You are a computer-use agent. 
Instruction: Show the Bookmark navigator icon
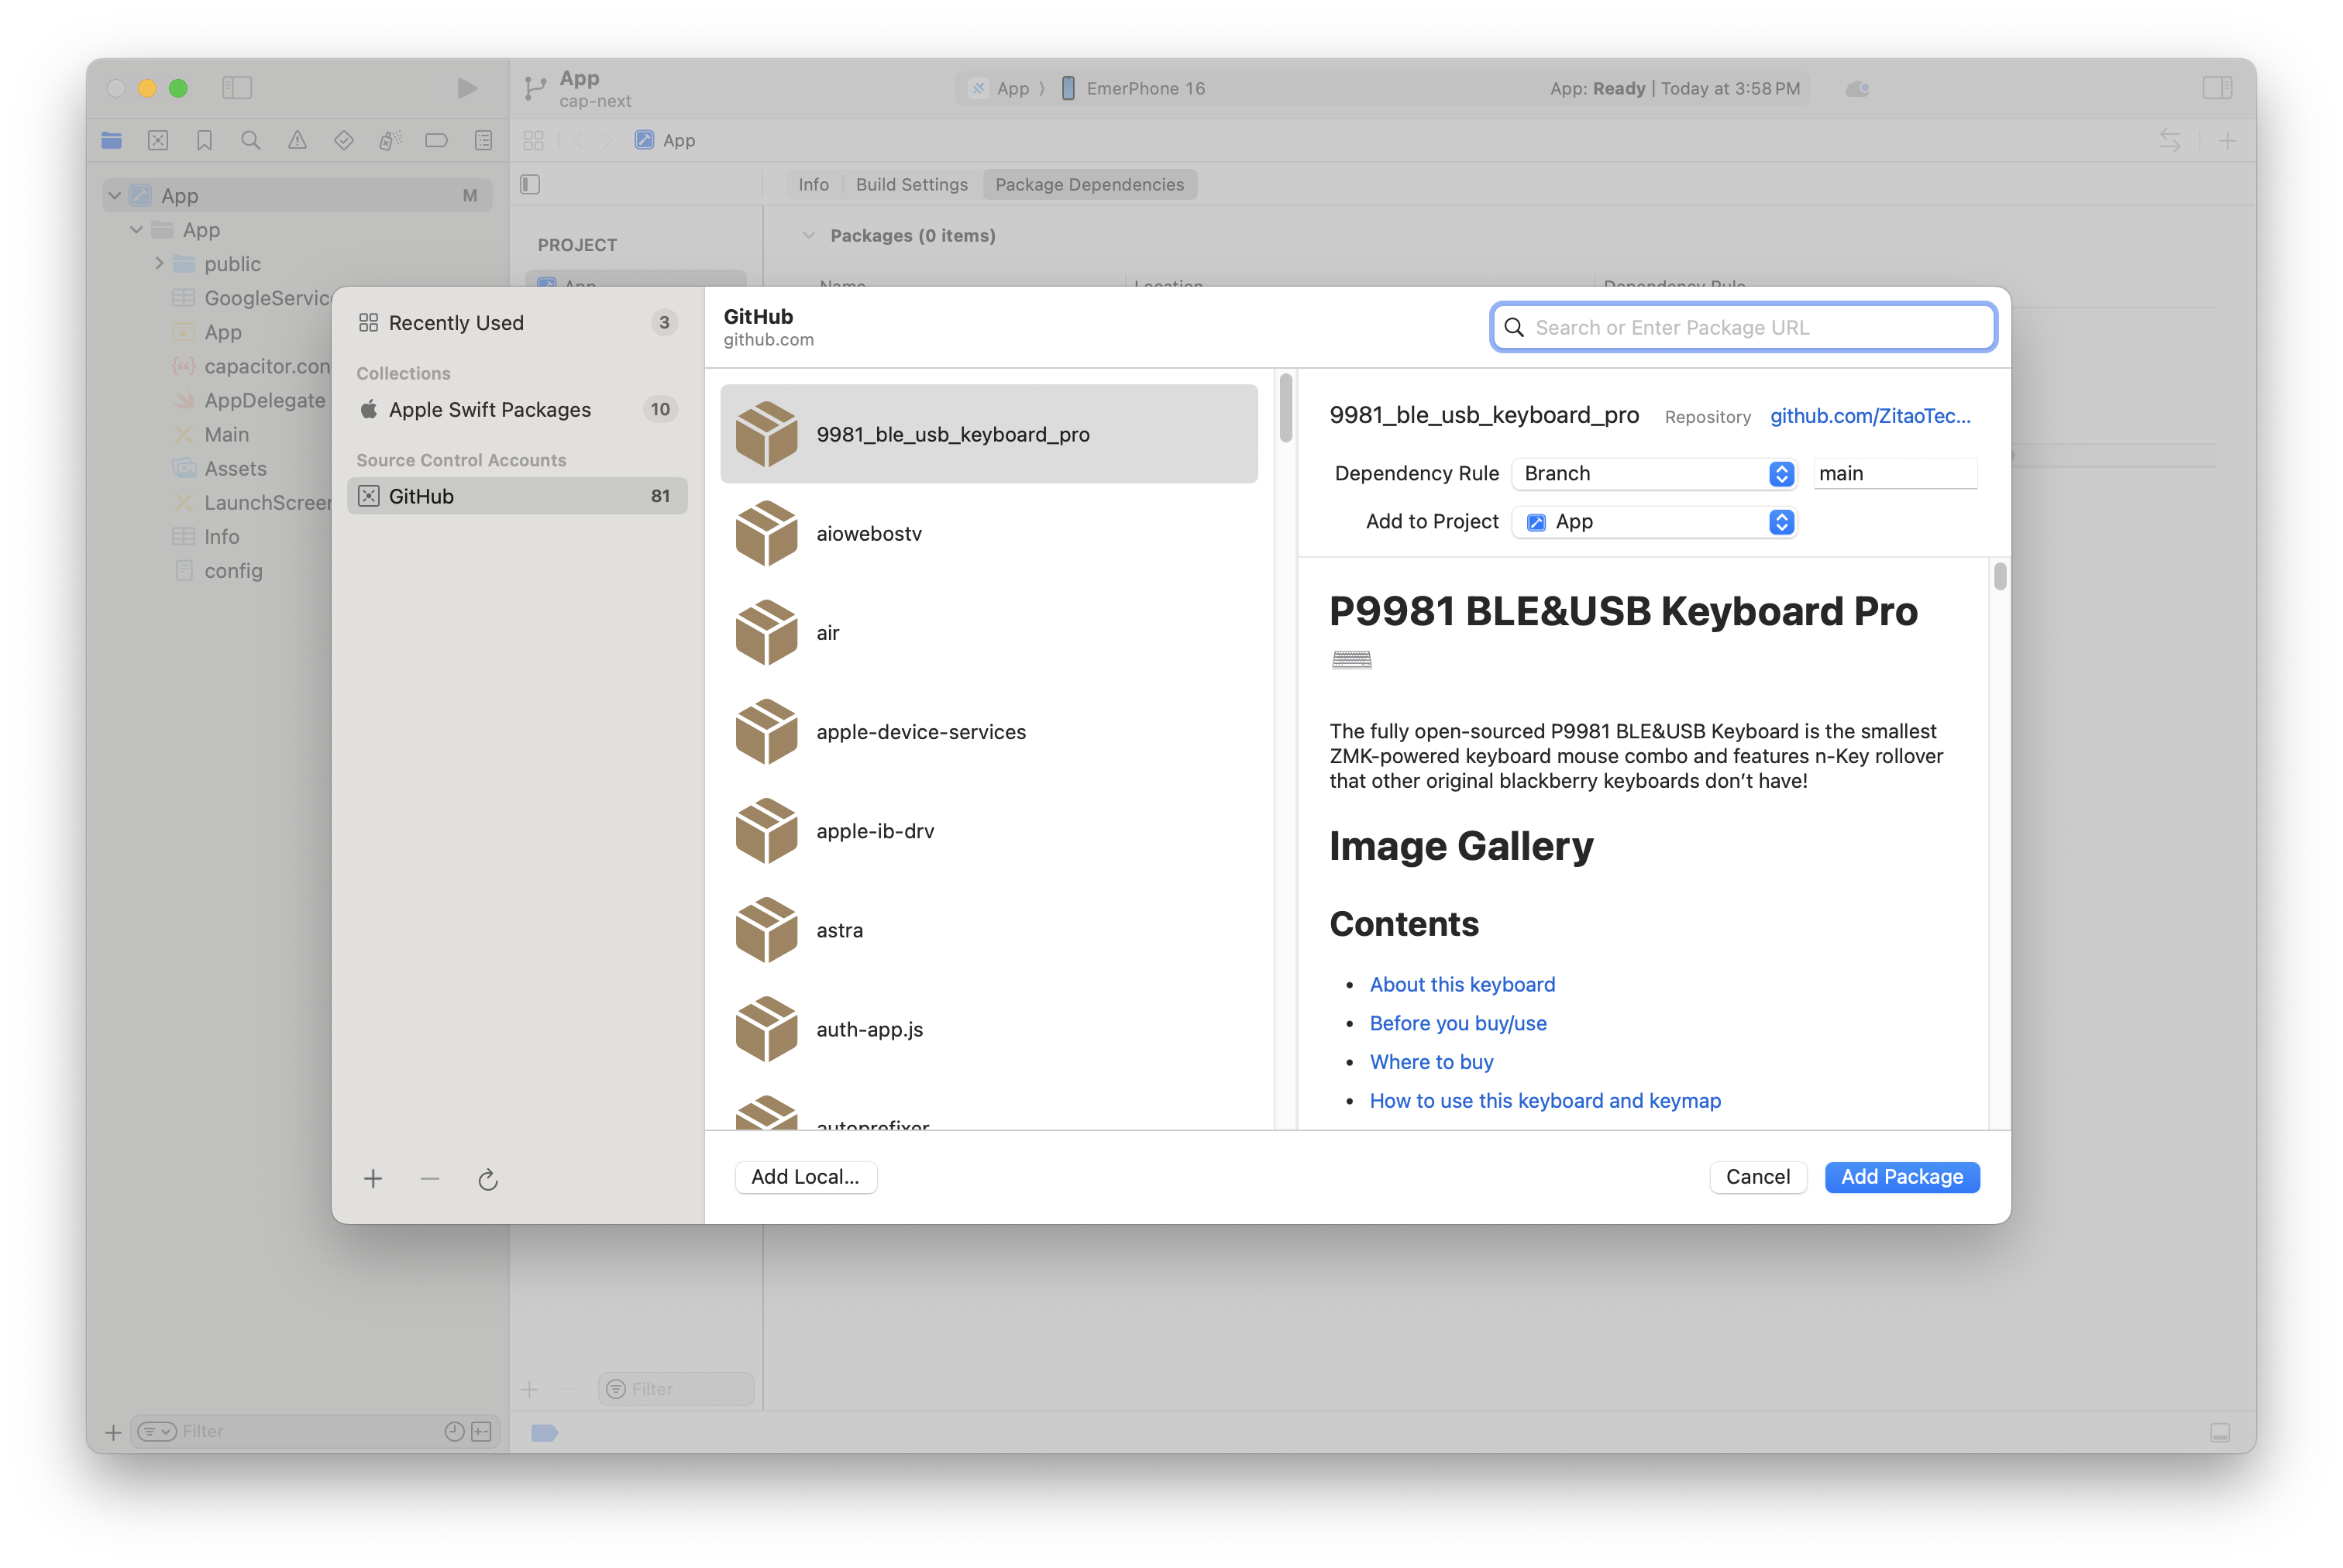[204, 141]
